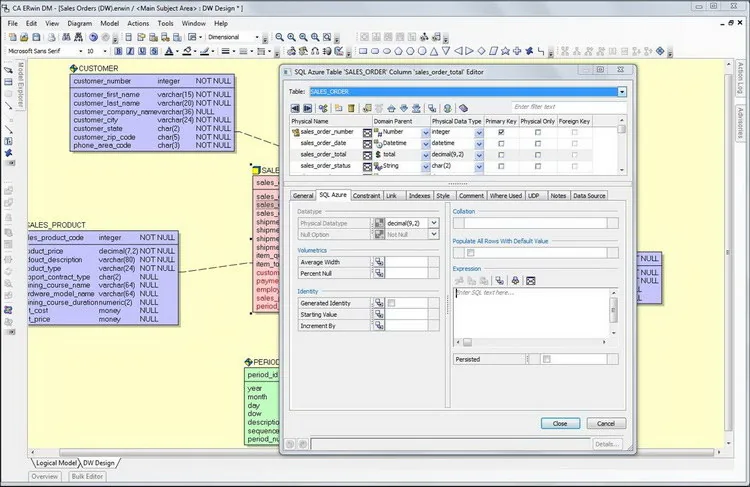Click the icon beside Generated Identity

(x=379, y=303)
